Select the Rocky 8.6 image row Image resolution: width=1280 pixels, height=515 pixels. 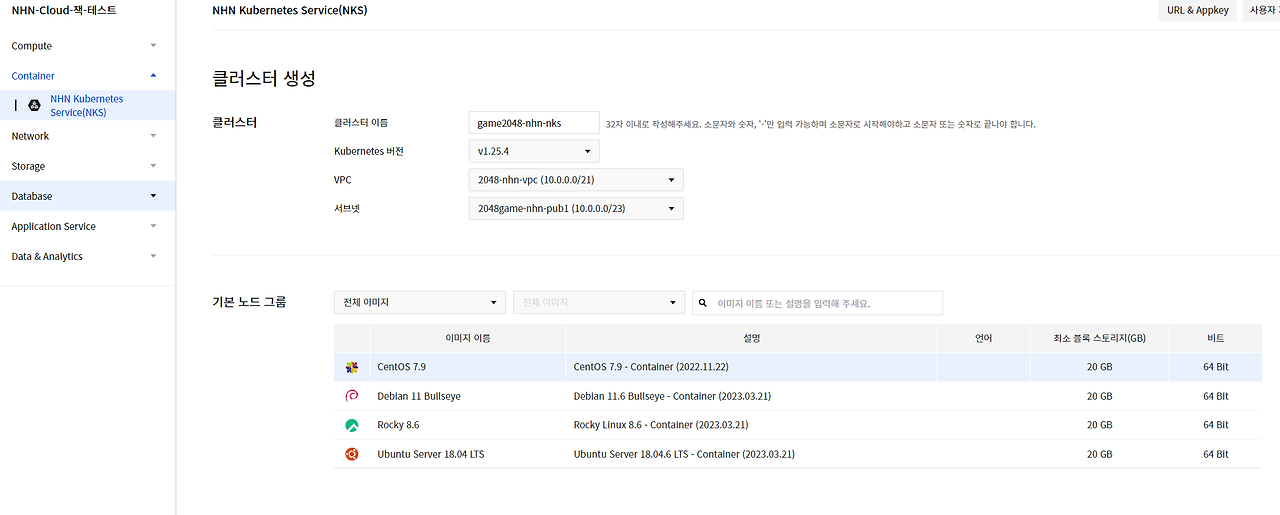(798, 425)
